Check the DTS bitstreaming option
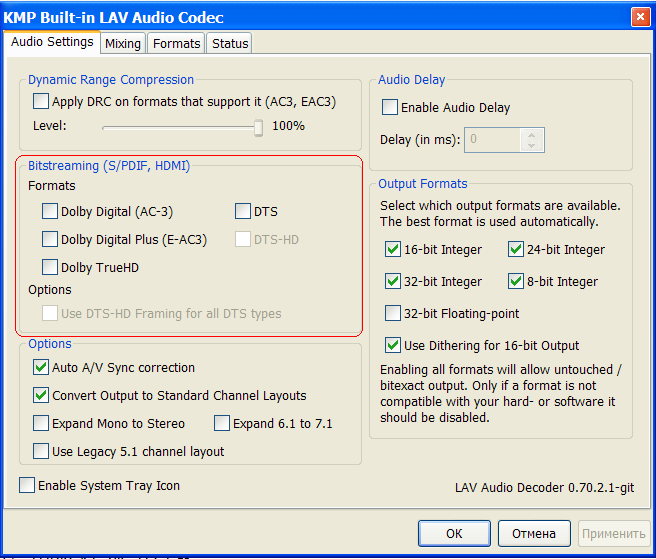The image size is (656, 559). 243,211
